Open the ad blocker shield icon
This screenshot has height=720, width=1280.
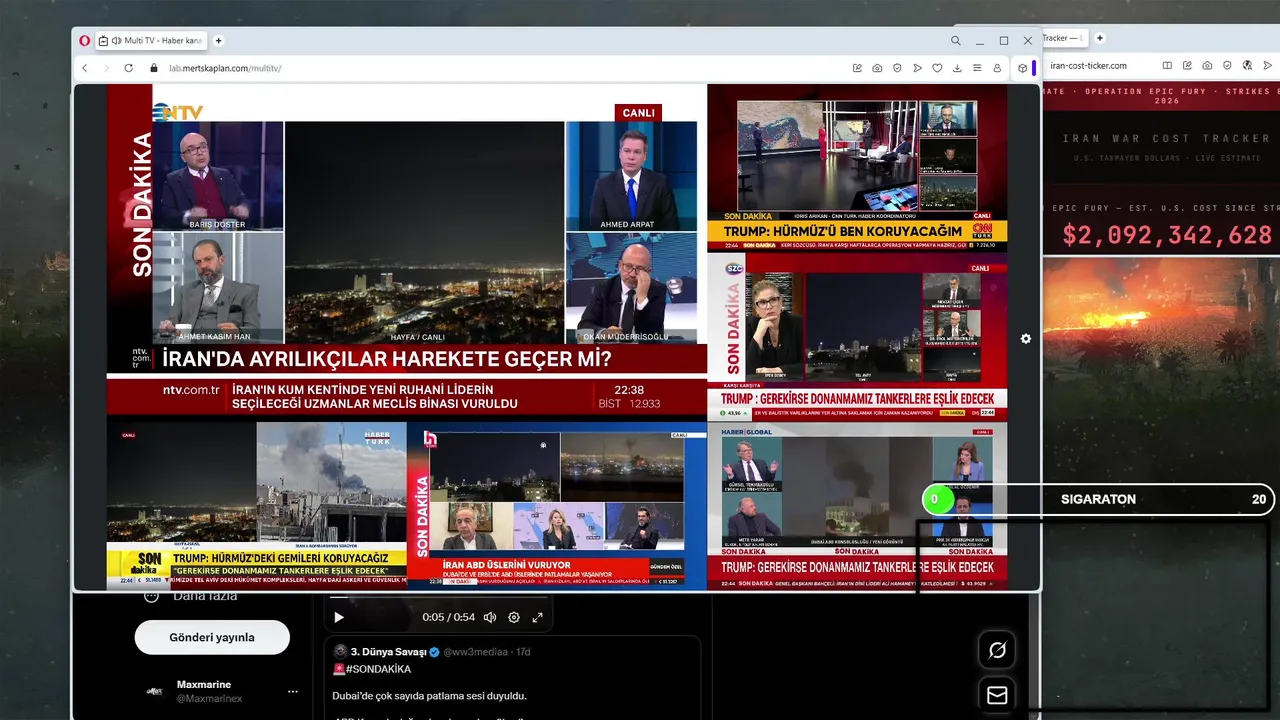point(897,68)
